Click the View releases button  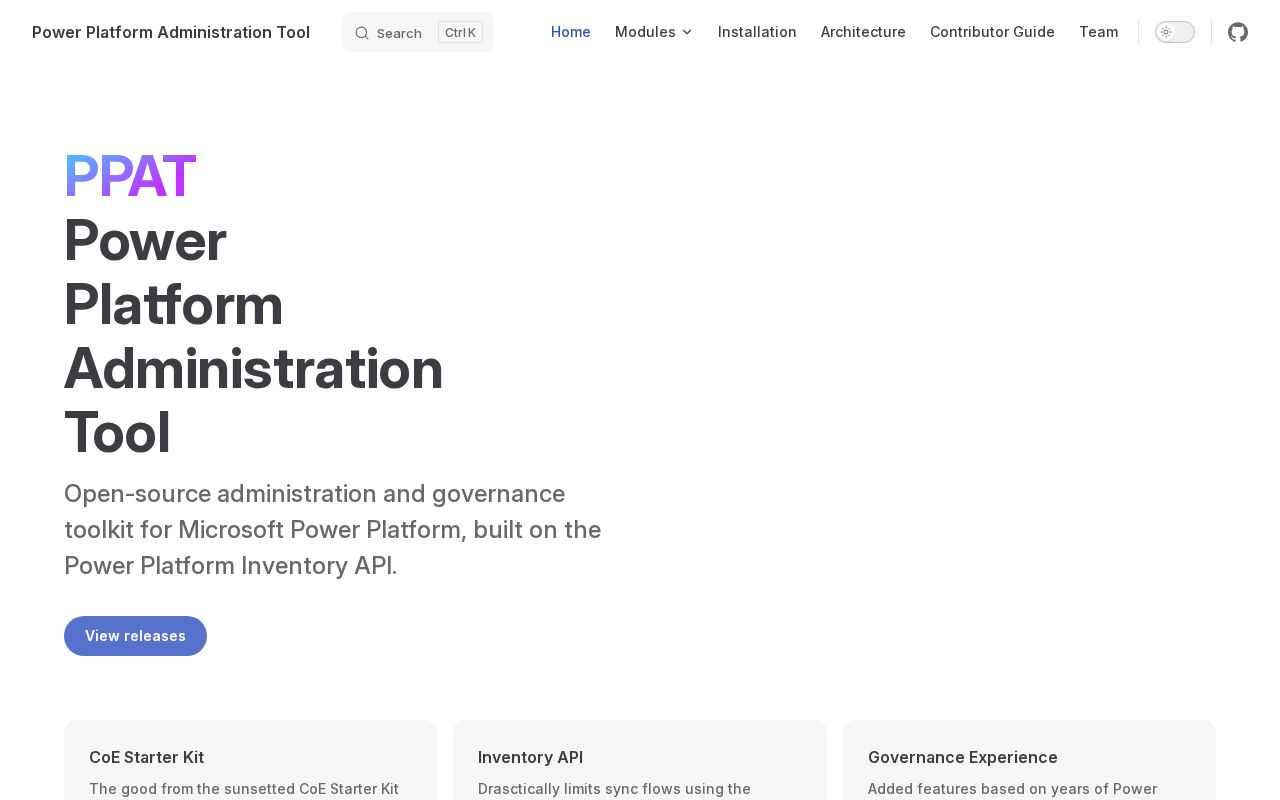pos(135,636)
